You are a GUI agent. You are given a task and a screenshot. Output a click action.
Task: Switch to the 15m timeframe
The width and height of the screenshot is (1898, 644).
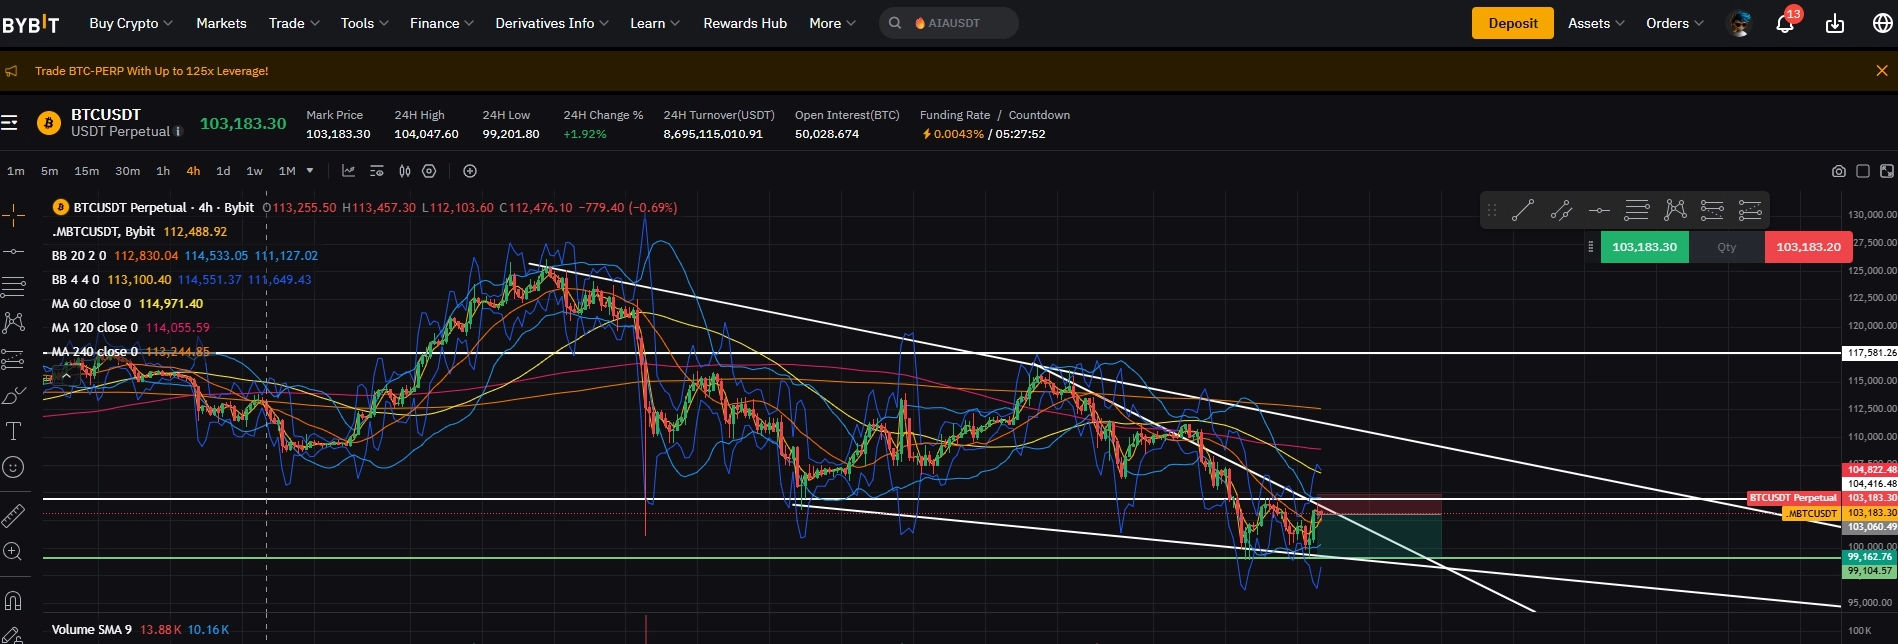pyautogui.click(x=87, y=171)
